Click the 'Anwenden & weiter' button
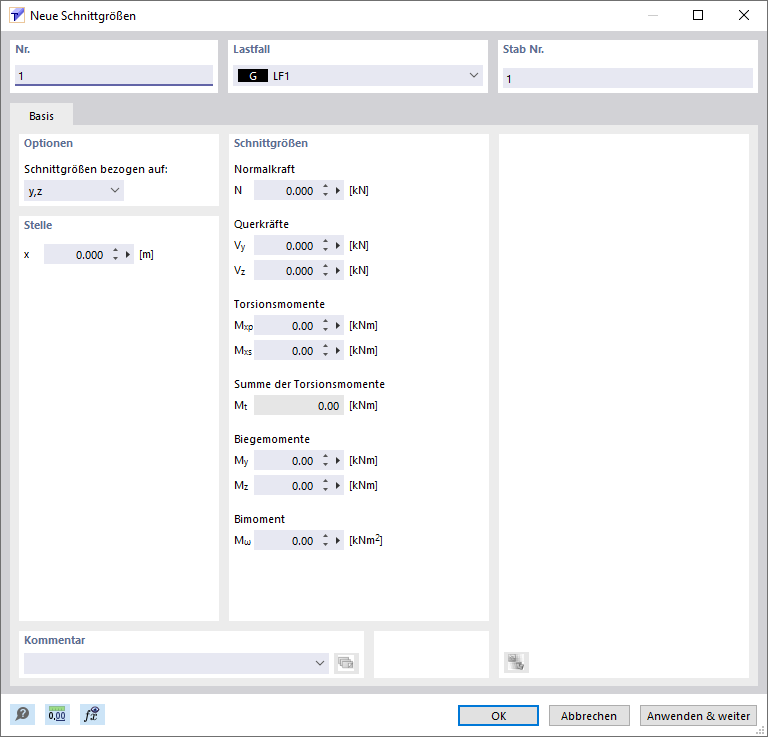This screenshot has height=737, width=768. (698, 715)
